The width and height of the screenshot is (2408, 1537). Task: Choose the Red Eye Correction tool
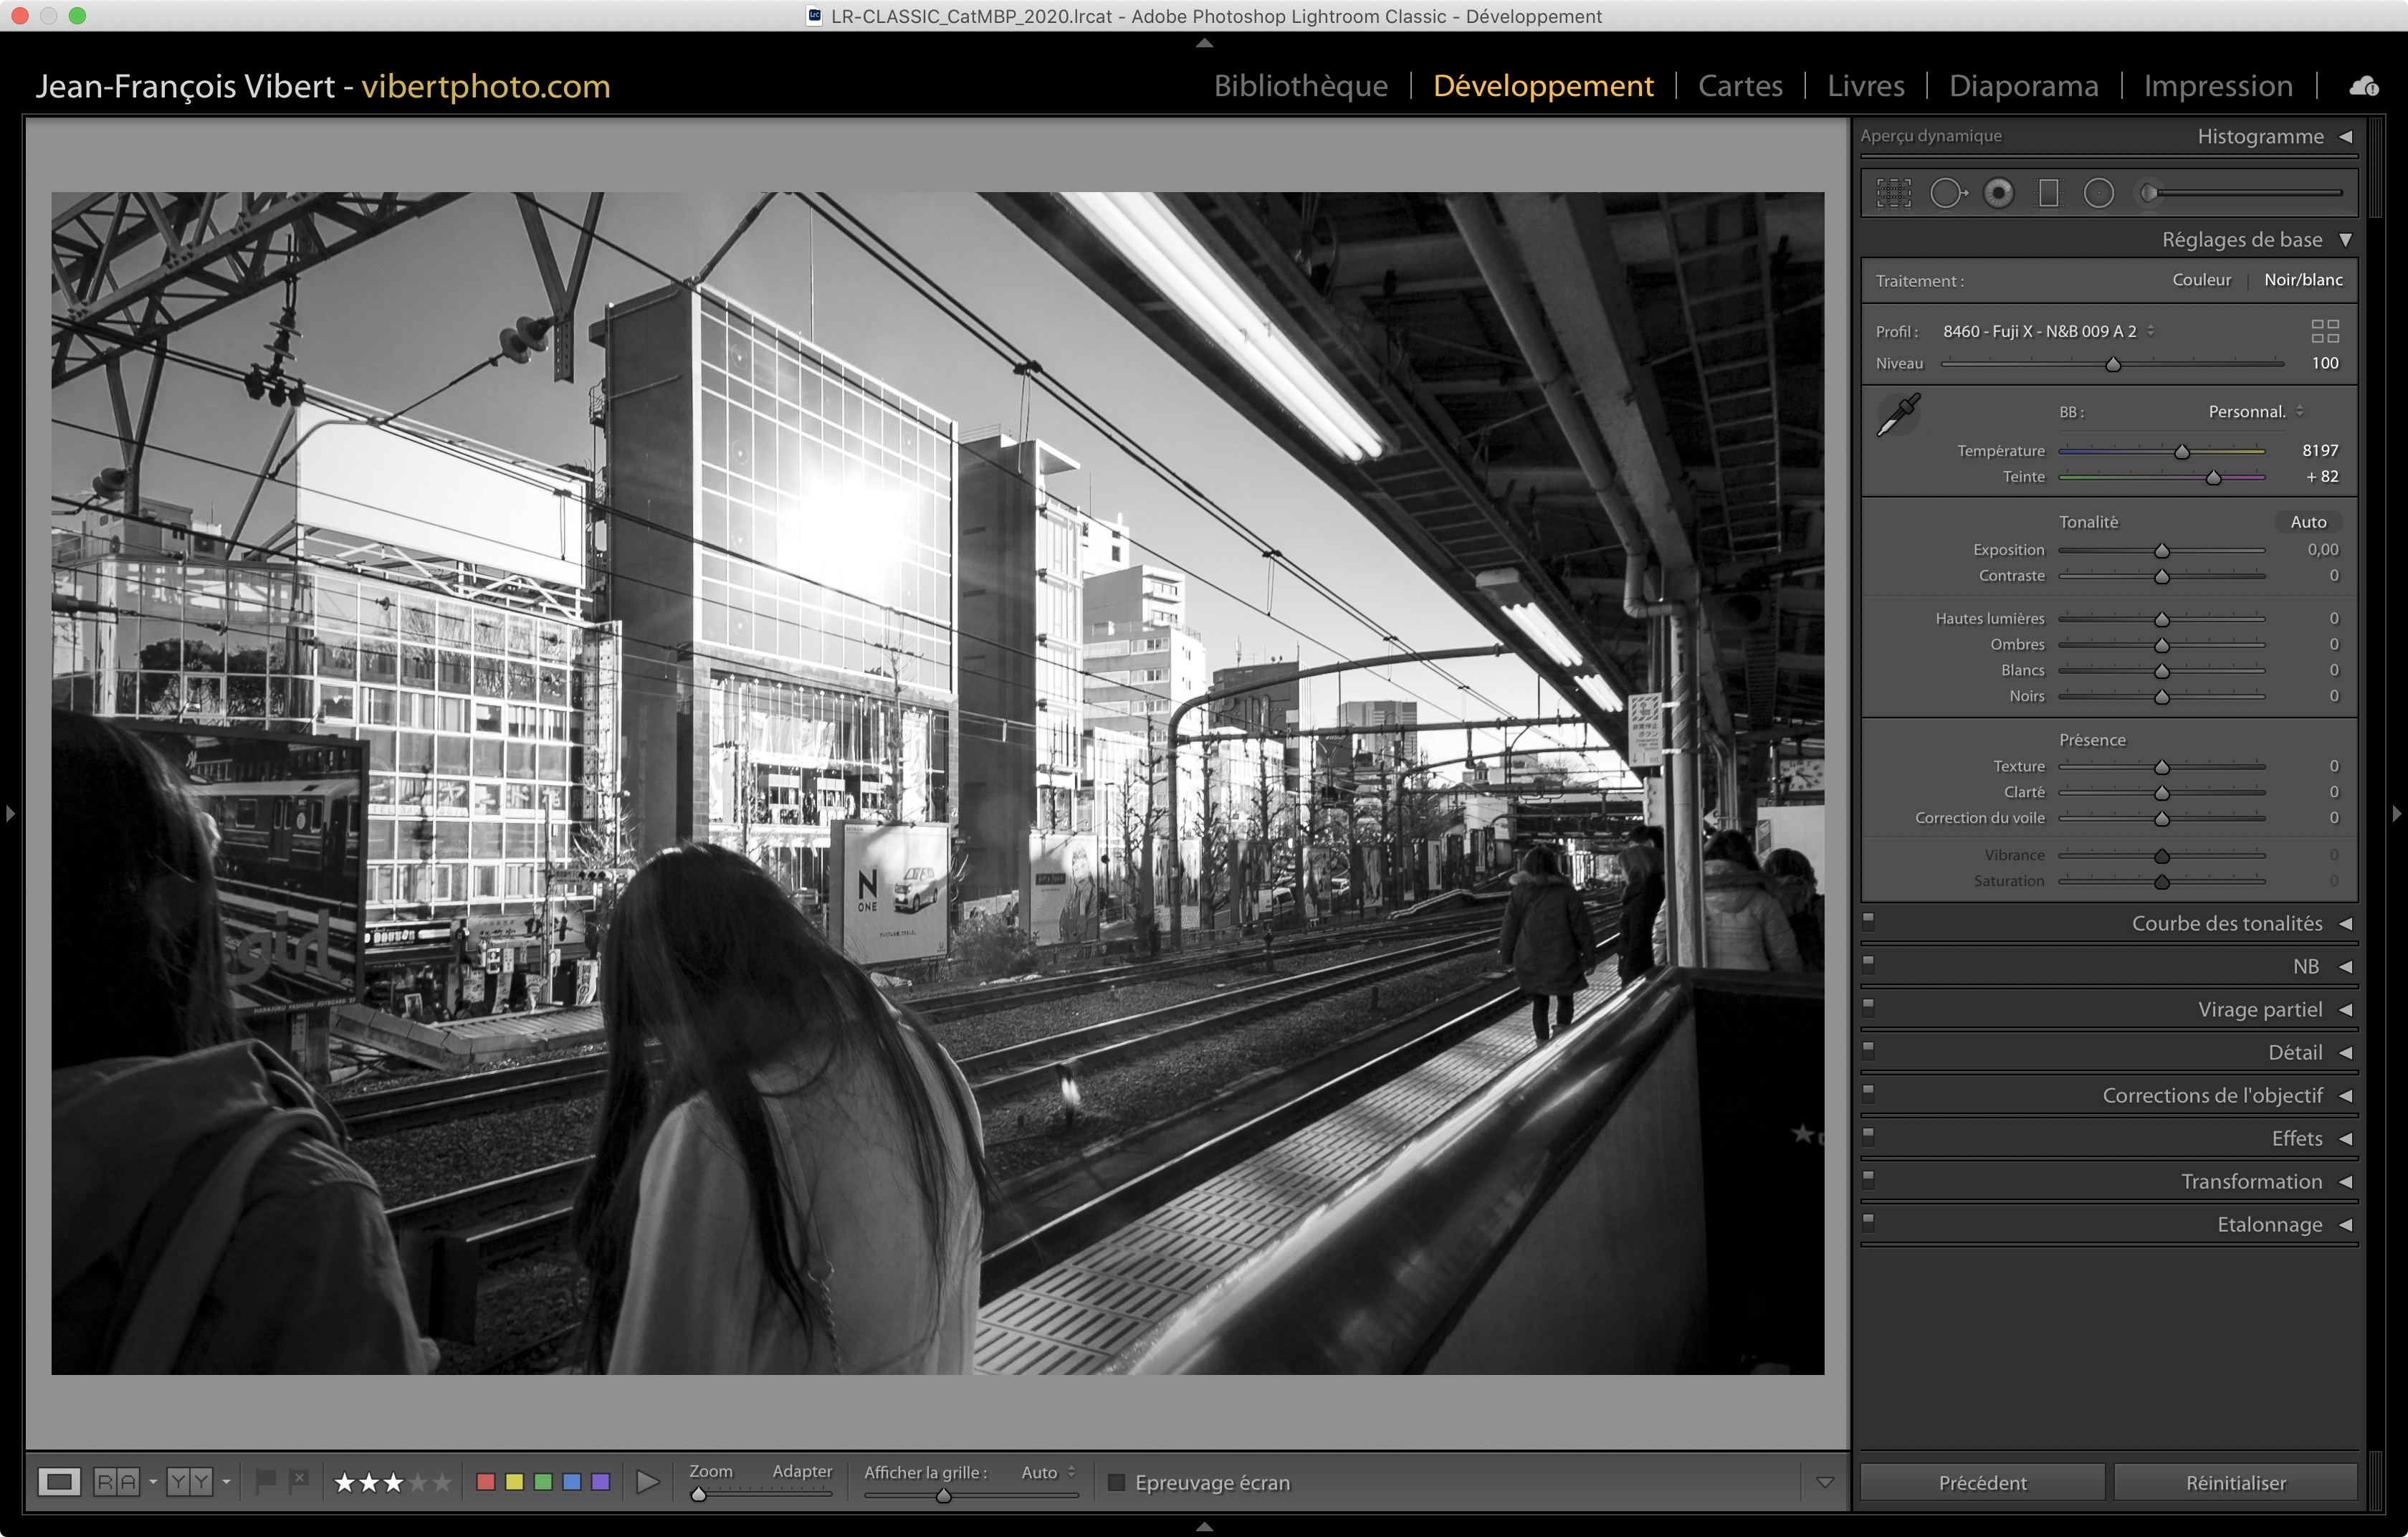[1998, 193]
